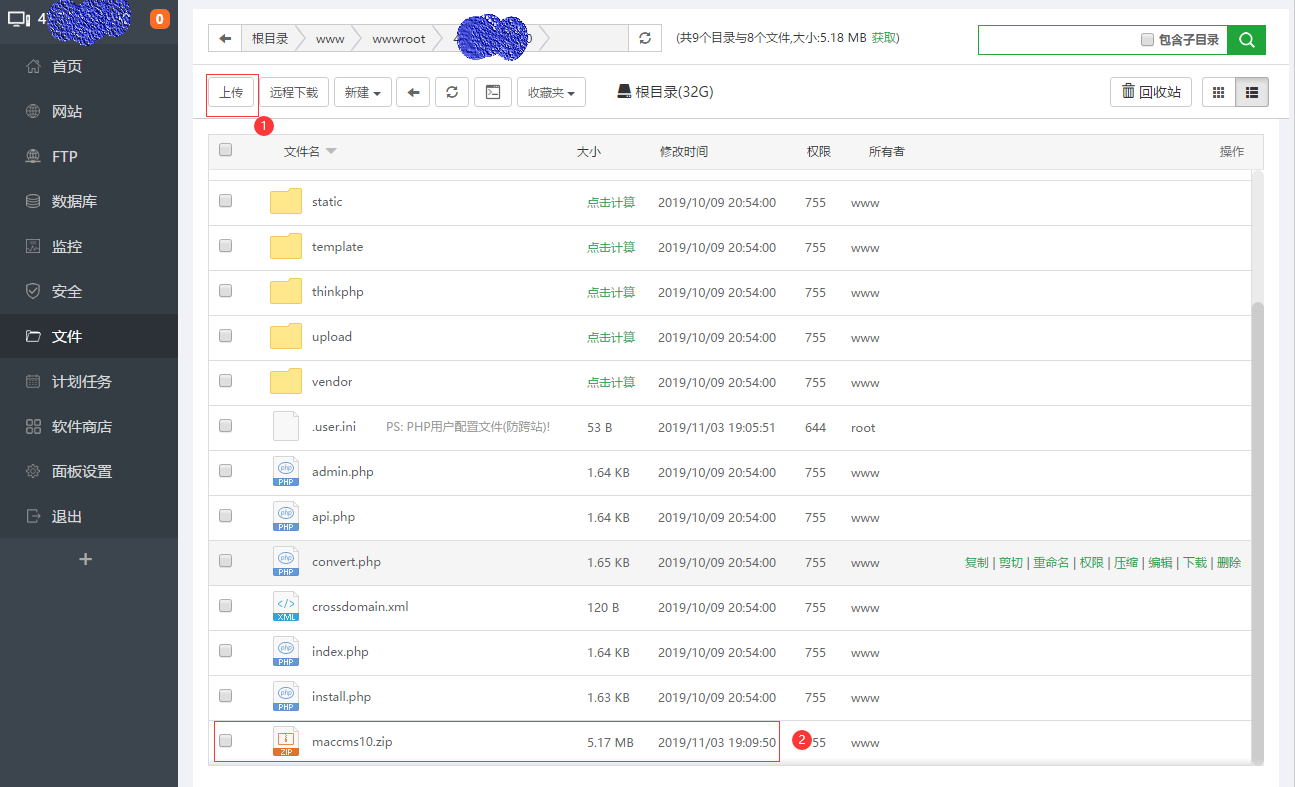The image size is (1295, 787).
Task: Open the terminal icon in toolbar
Action: click(492, 92)
